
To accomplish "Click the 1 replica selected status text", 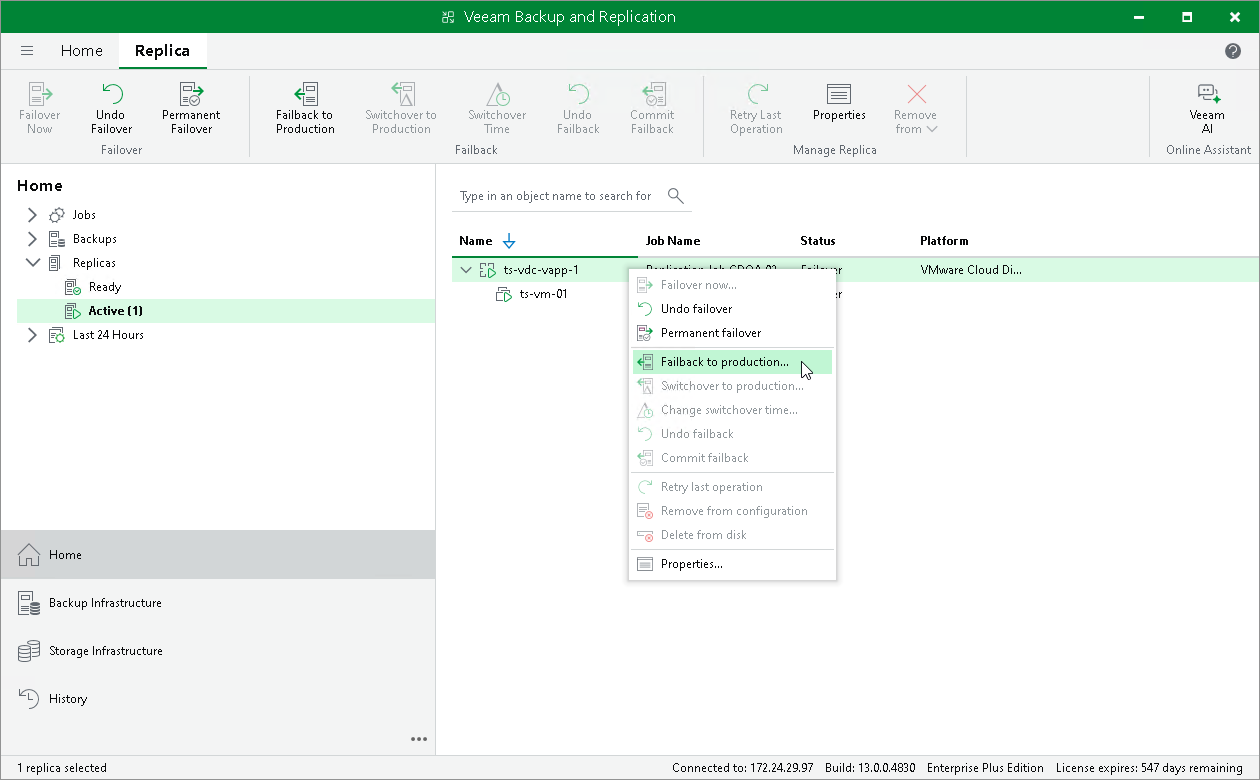I will point(62,768).
